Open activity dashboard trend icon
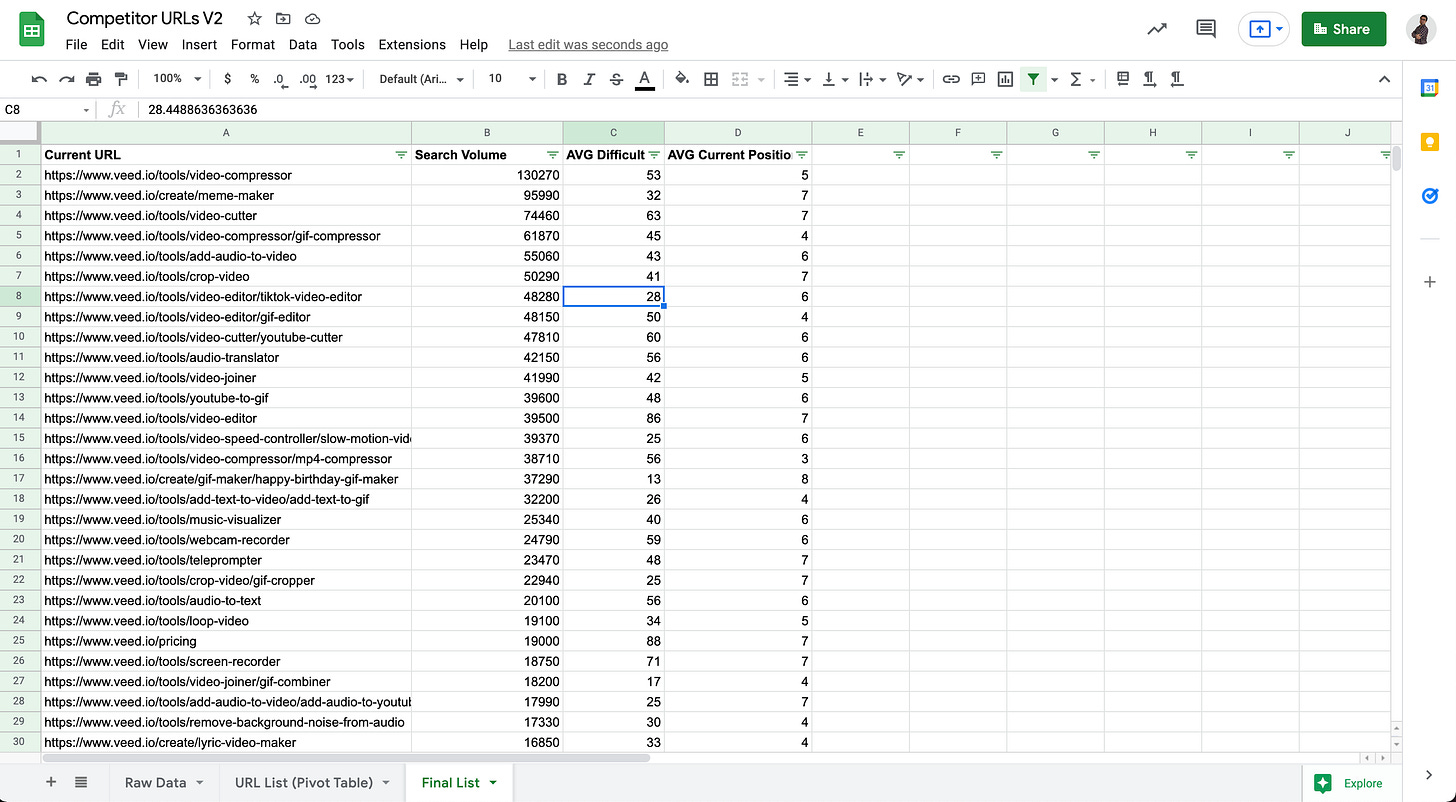Viewport: 1456px width, 802px height. click(1157, 29)
